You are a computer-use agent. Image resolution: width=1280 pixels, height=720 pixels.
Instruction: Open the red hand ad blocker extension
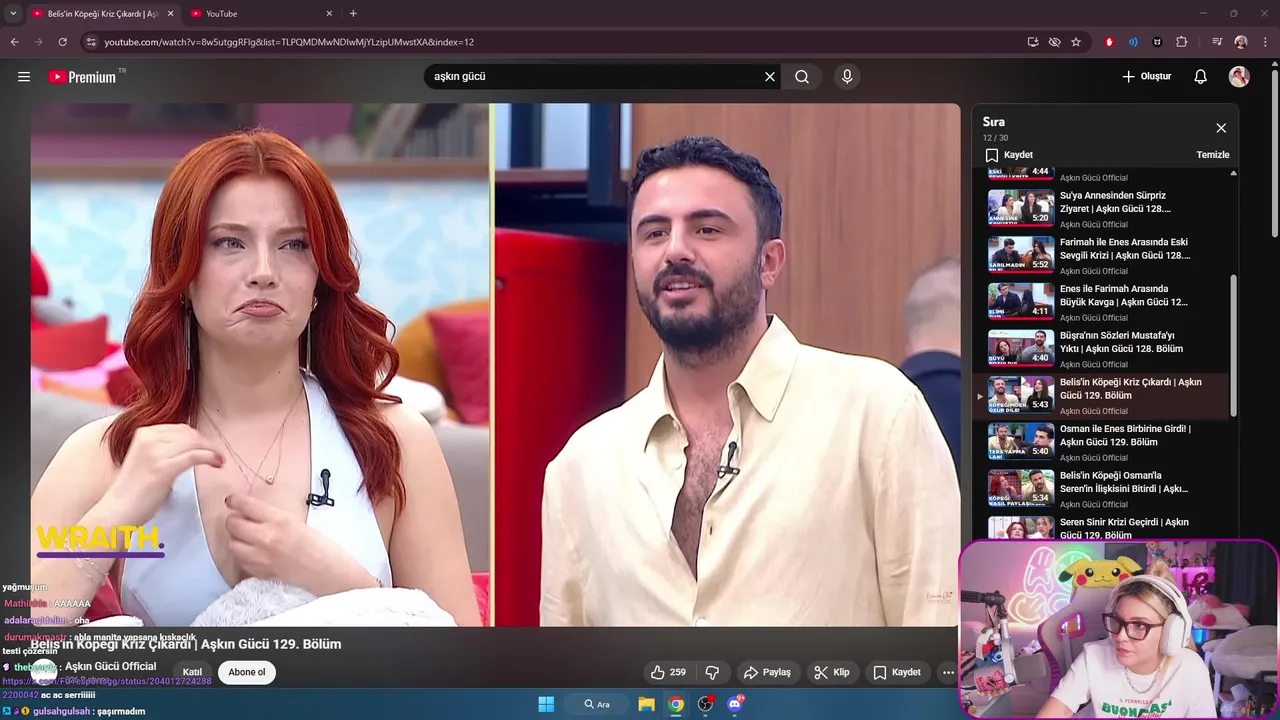pos(1109,42)
